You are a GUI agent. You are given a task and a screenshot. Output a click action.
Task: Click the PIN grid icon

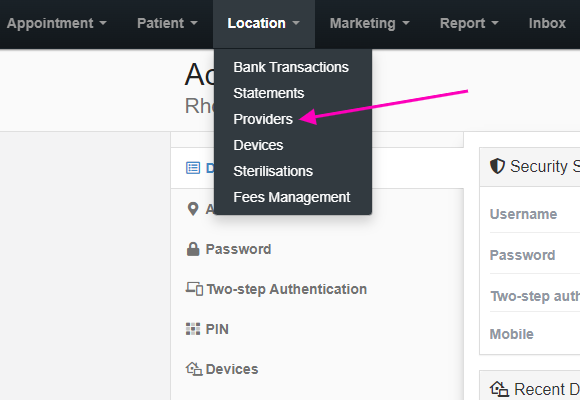(193, 329)
